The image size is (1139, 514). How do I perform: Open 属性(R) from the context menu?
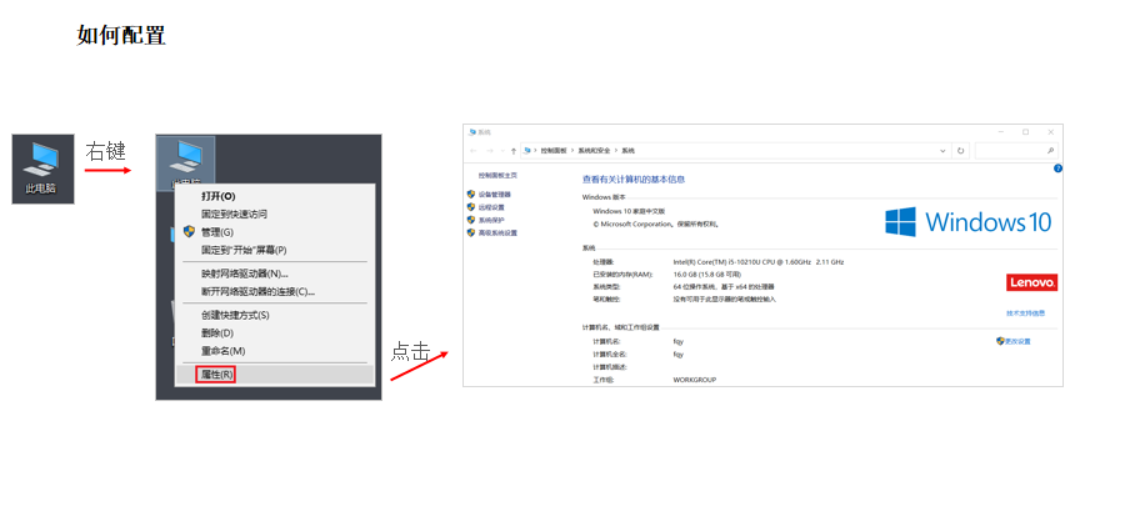pyautogui.click(x=275, y=375)
